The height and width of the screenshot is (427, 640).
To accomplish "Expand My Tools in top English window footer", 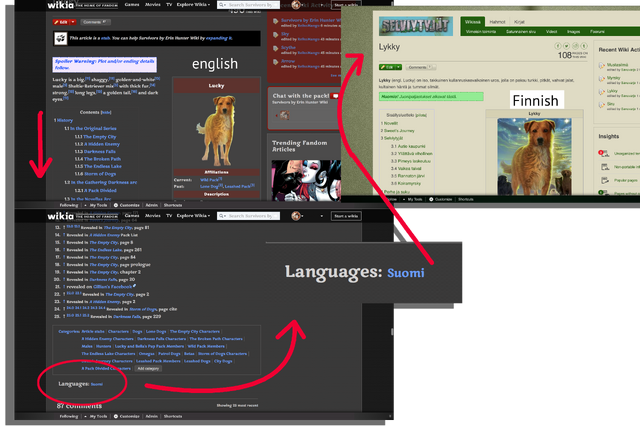I will coord(96,205).
